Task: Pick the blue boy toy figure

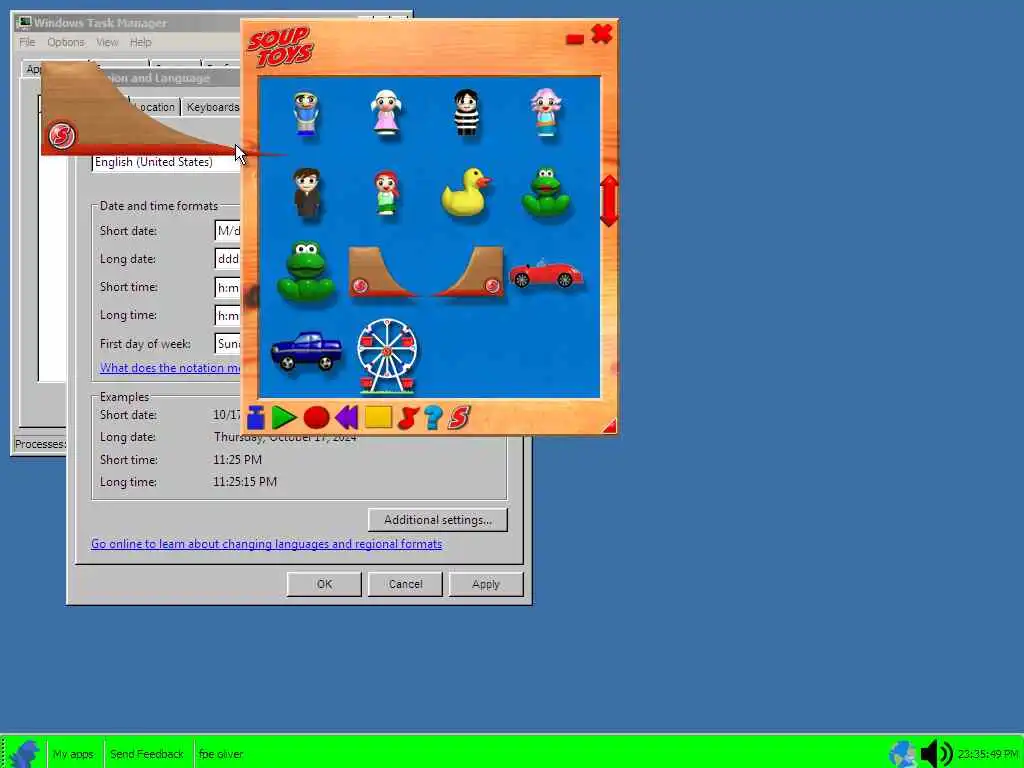Action: tap(306, 114)
